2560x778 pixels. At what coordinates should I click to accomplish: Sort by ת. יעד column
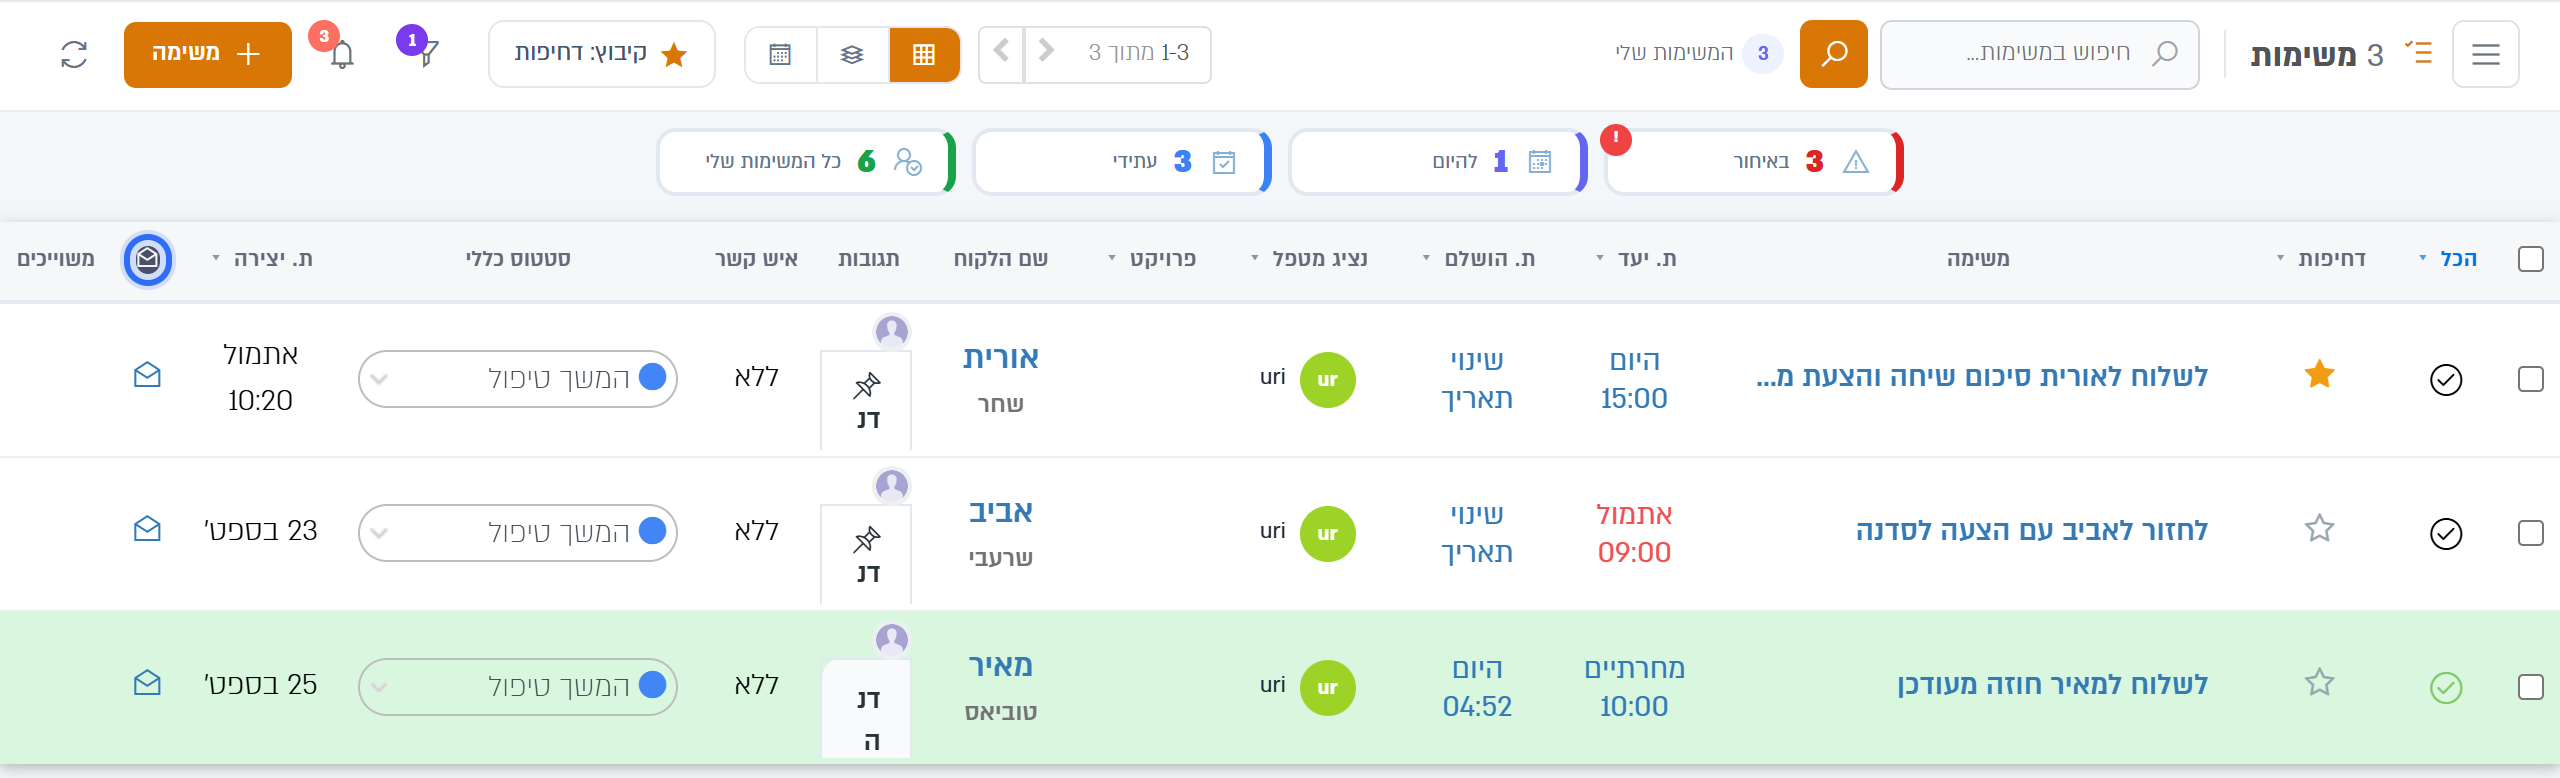(1637, 259)
